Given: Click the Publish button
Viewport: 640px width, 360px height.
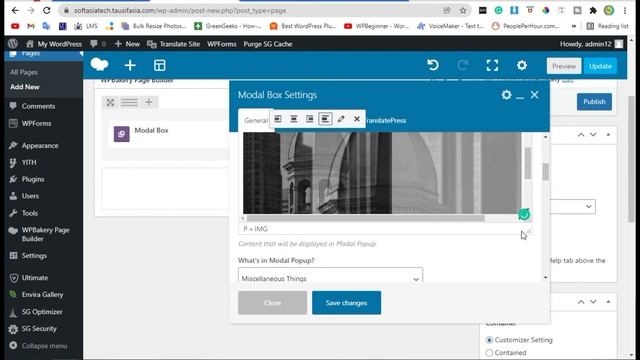Looking at the screenshot, I should [594, 102].
